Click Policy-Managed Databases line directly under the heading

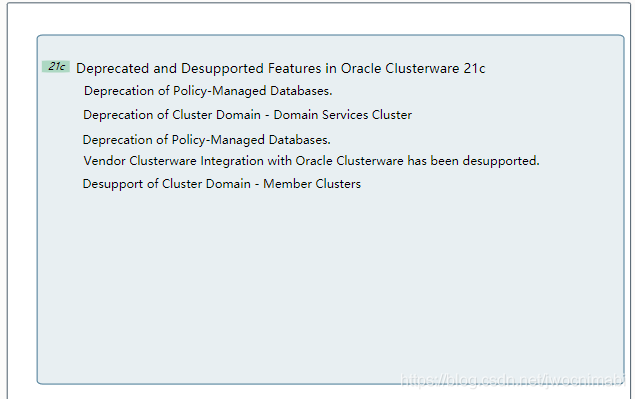208,91
